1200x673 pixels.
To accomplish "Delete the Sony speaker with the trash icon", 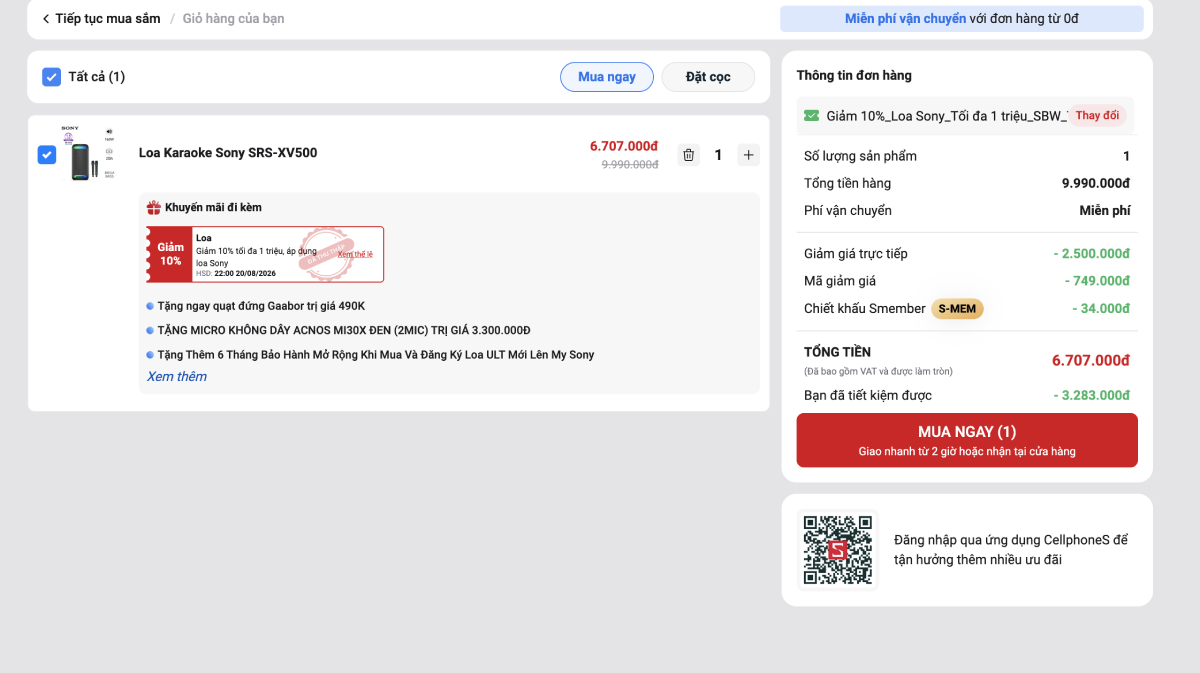I will pos(688,155).
